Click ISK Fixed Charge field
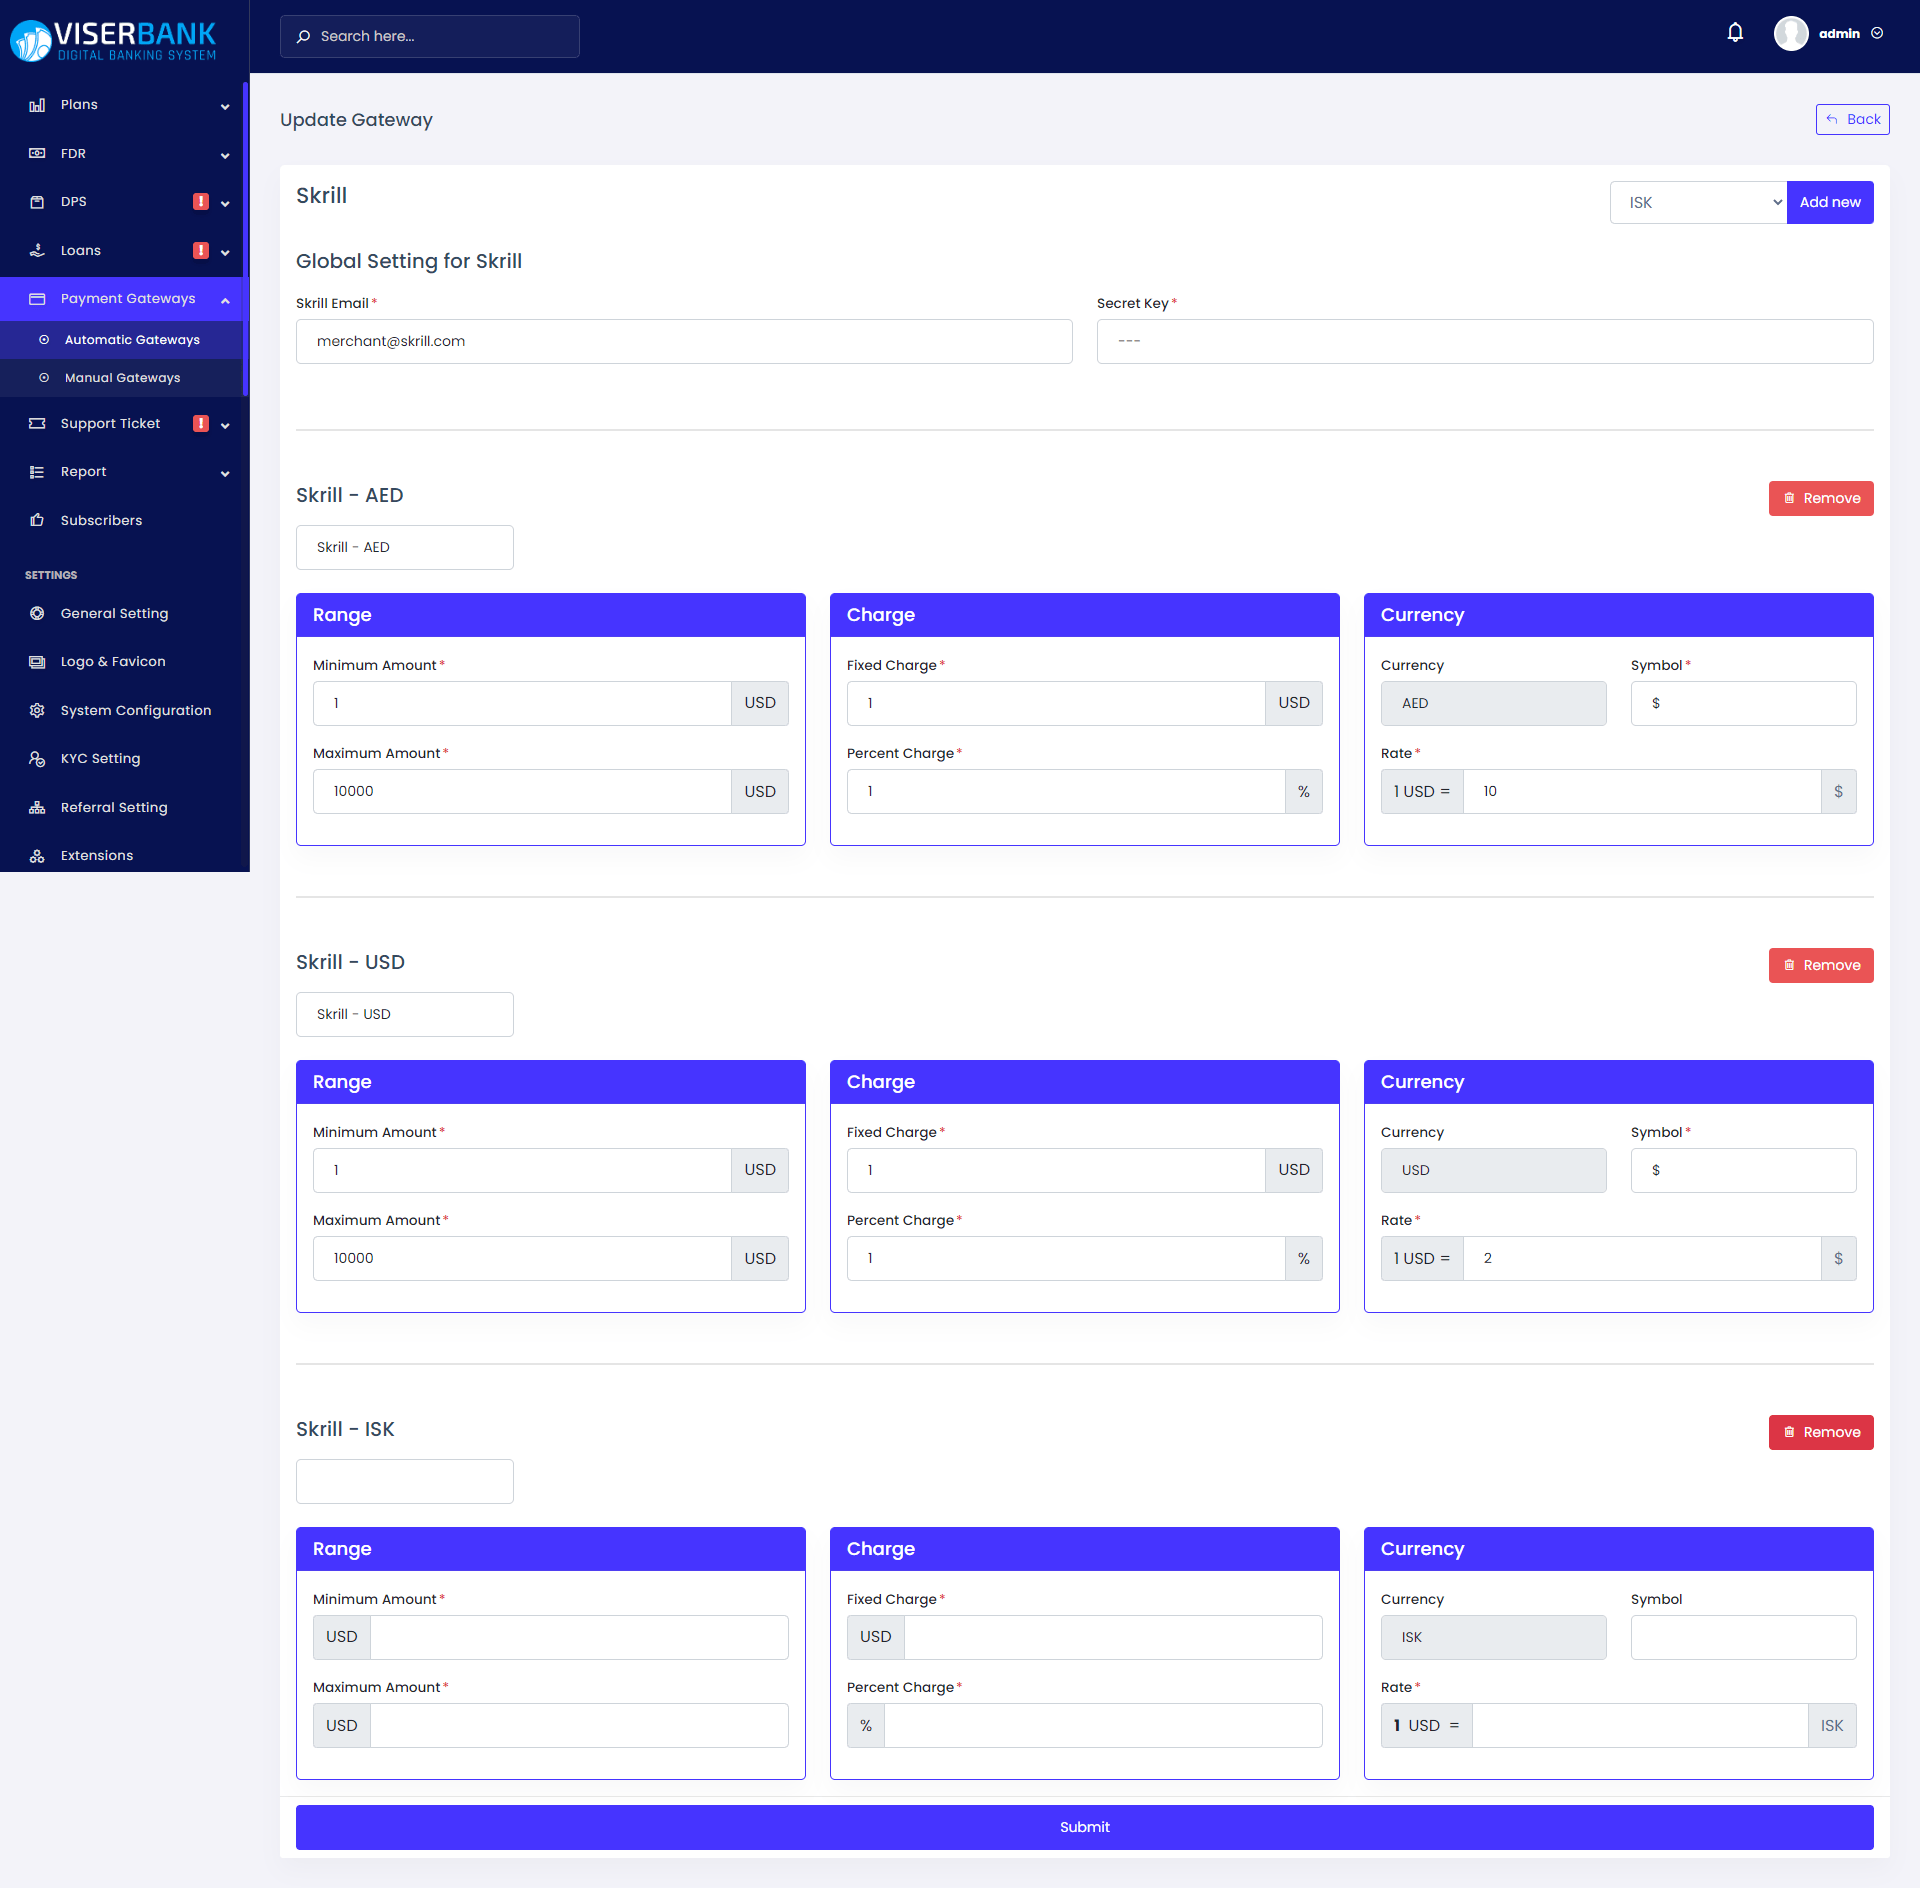The width and height of the screenshot is (1920, 1888). (x=1113, y=1637)
